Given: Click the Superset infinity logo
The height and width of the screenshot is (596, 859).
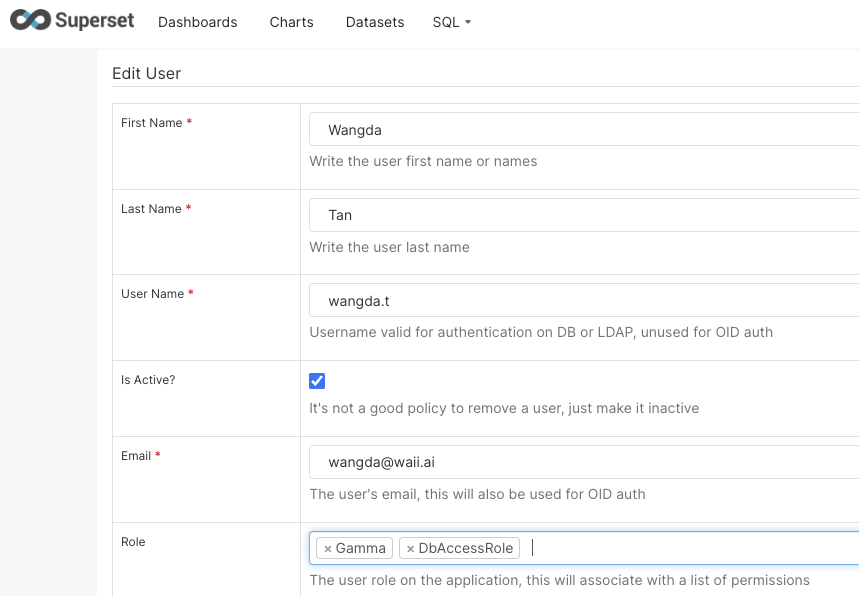Looking at the screenshot, I should tap(31, 20).
